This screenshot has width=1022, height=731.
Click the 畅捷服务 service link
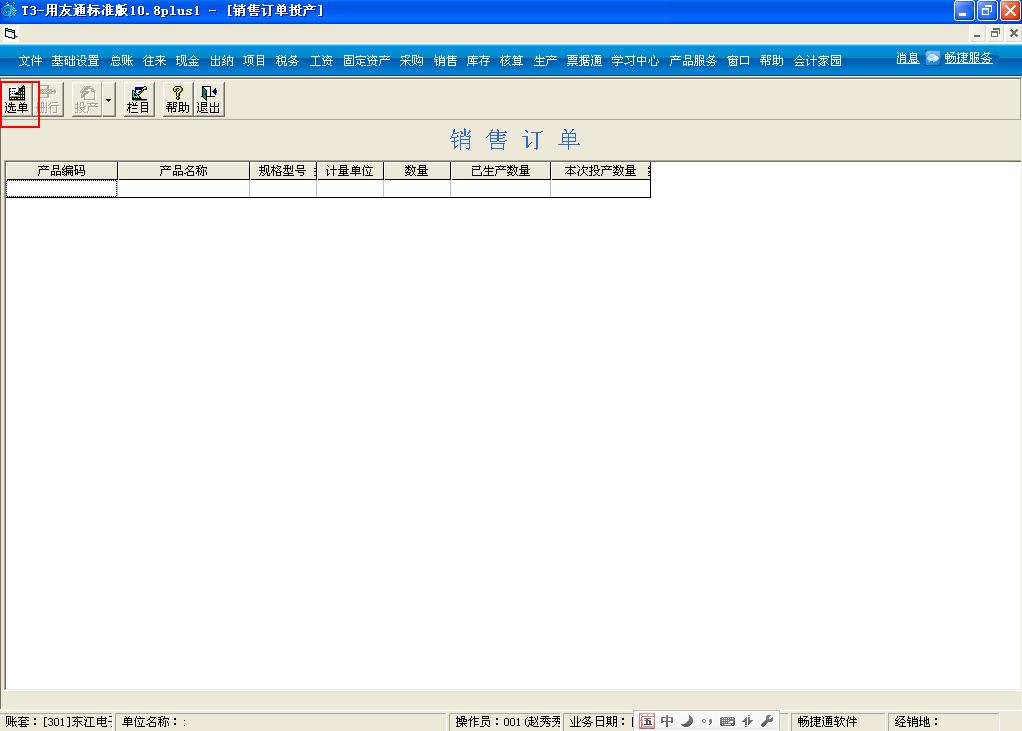969,57
